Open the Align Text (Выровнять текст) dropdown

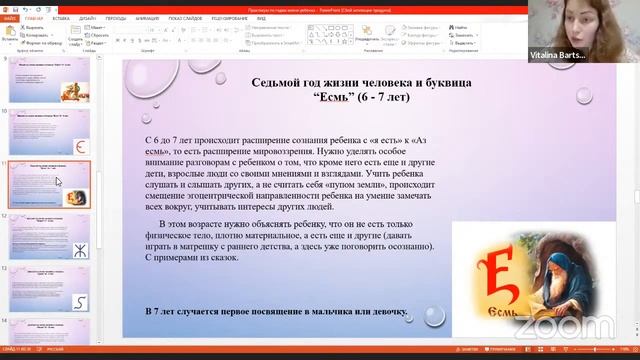click(266, 36)
